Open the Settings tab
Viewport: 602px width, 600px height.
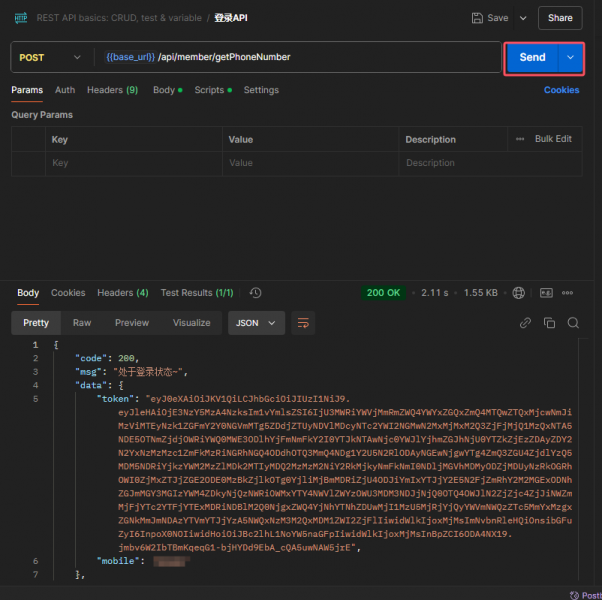[261, 90]
